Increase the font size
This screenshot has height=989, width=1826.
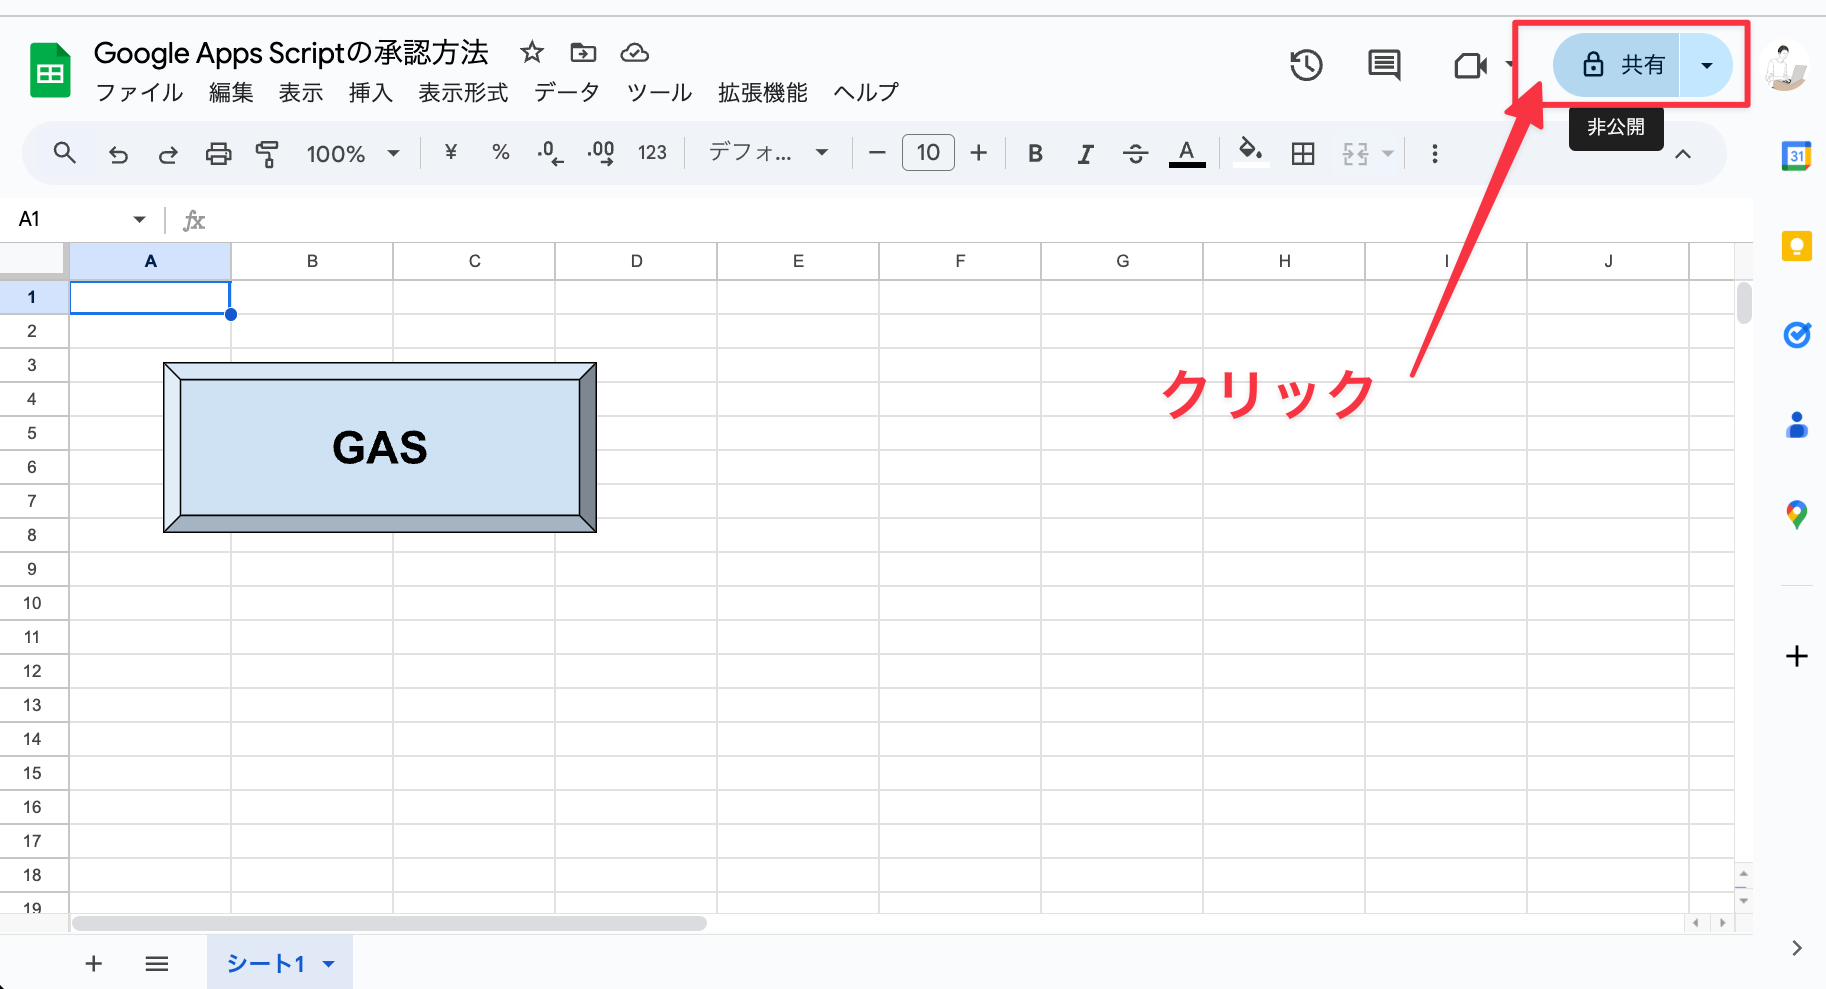(979, 153)
